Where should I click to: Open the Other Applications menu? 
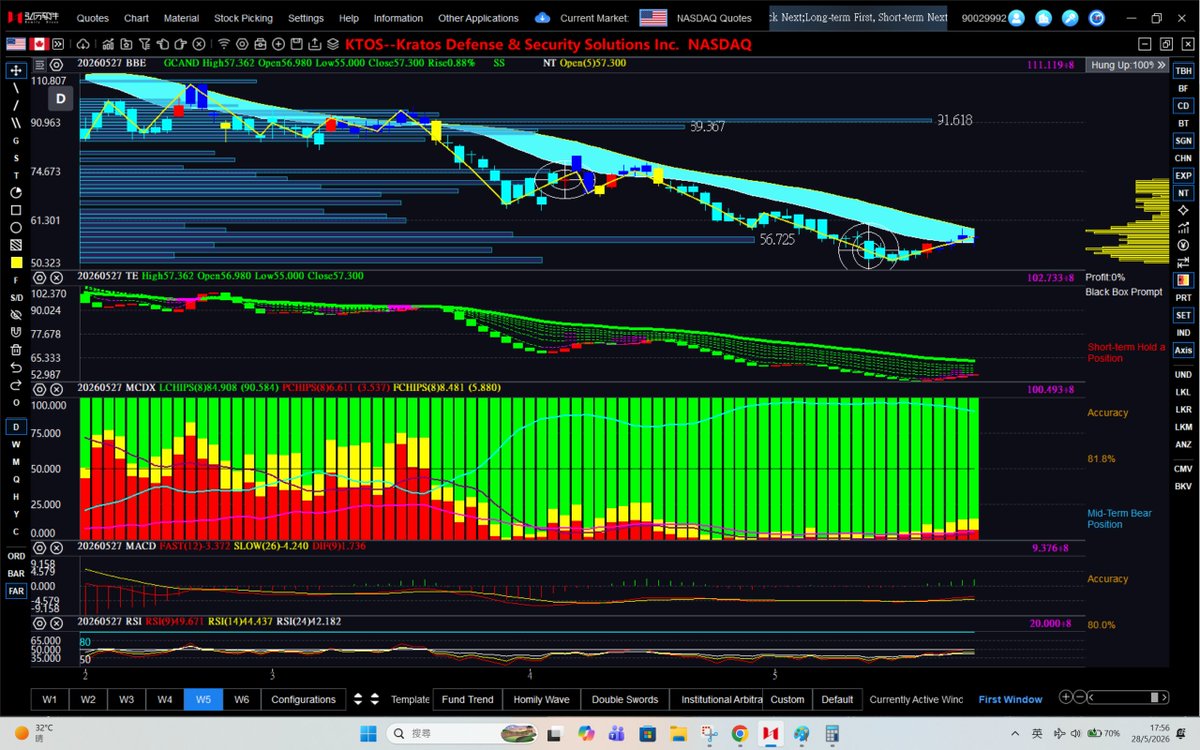click(x=478, y=18)
